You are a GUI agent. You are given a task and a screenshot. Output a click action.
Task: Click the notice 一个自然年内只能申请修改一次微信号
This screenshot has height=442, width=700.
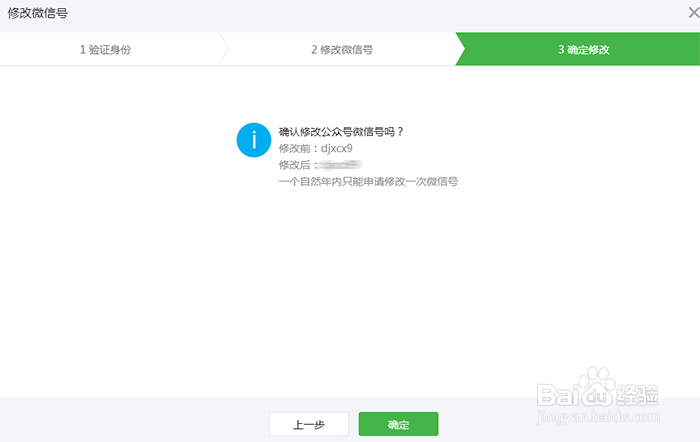(x=368, y=181)
